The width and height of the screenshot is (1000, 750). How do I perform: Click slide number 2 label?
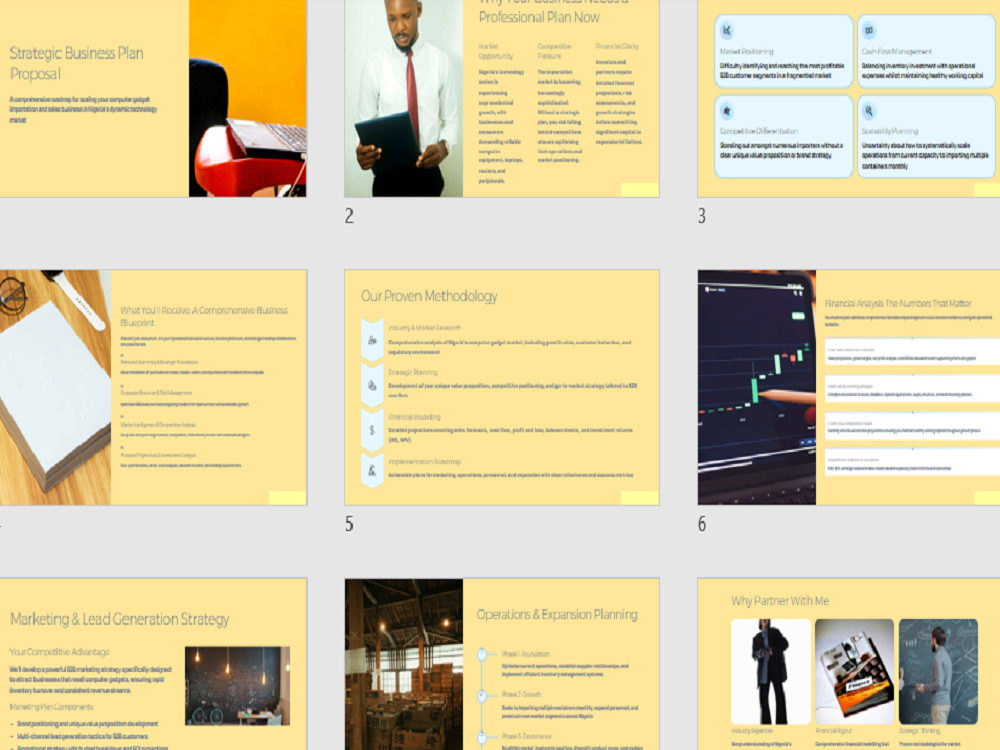pos(349,216)
